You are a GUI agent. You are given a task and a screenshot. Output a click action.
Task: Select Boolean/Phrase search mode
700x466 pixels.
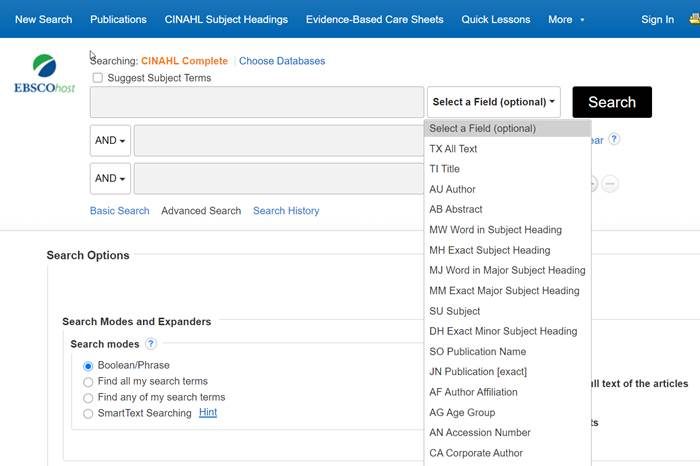pyautogui.click(x=88, y=366)
